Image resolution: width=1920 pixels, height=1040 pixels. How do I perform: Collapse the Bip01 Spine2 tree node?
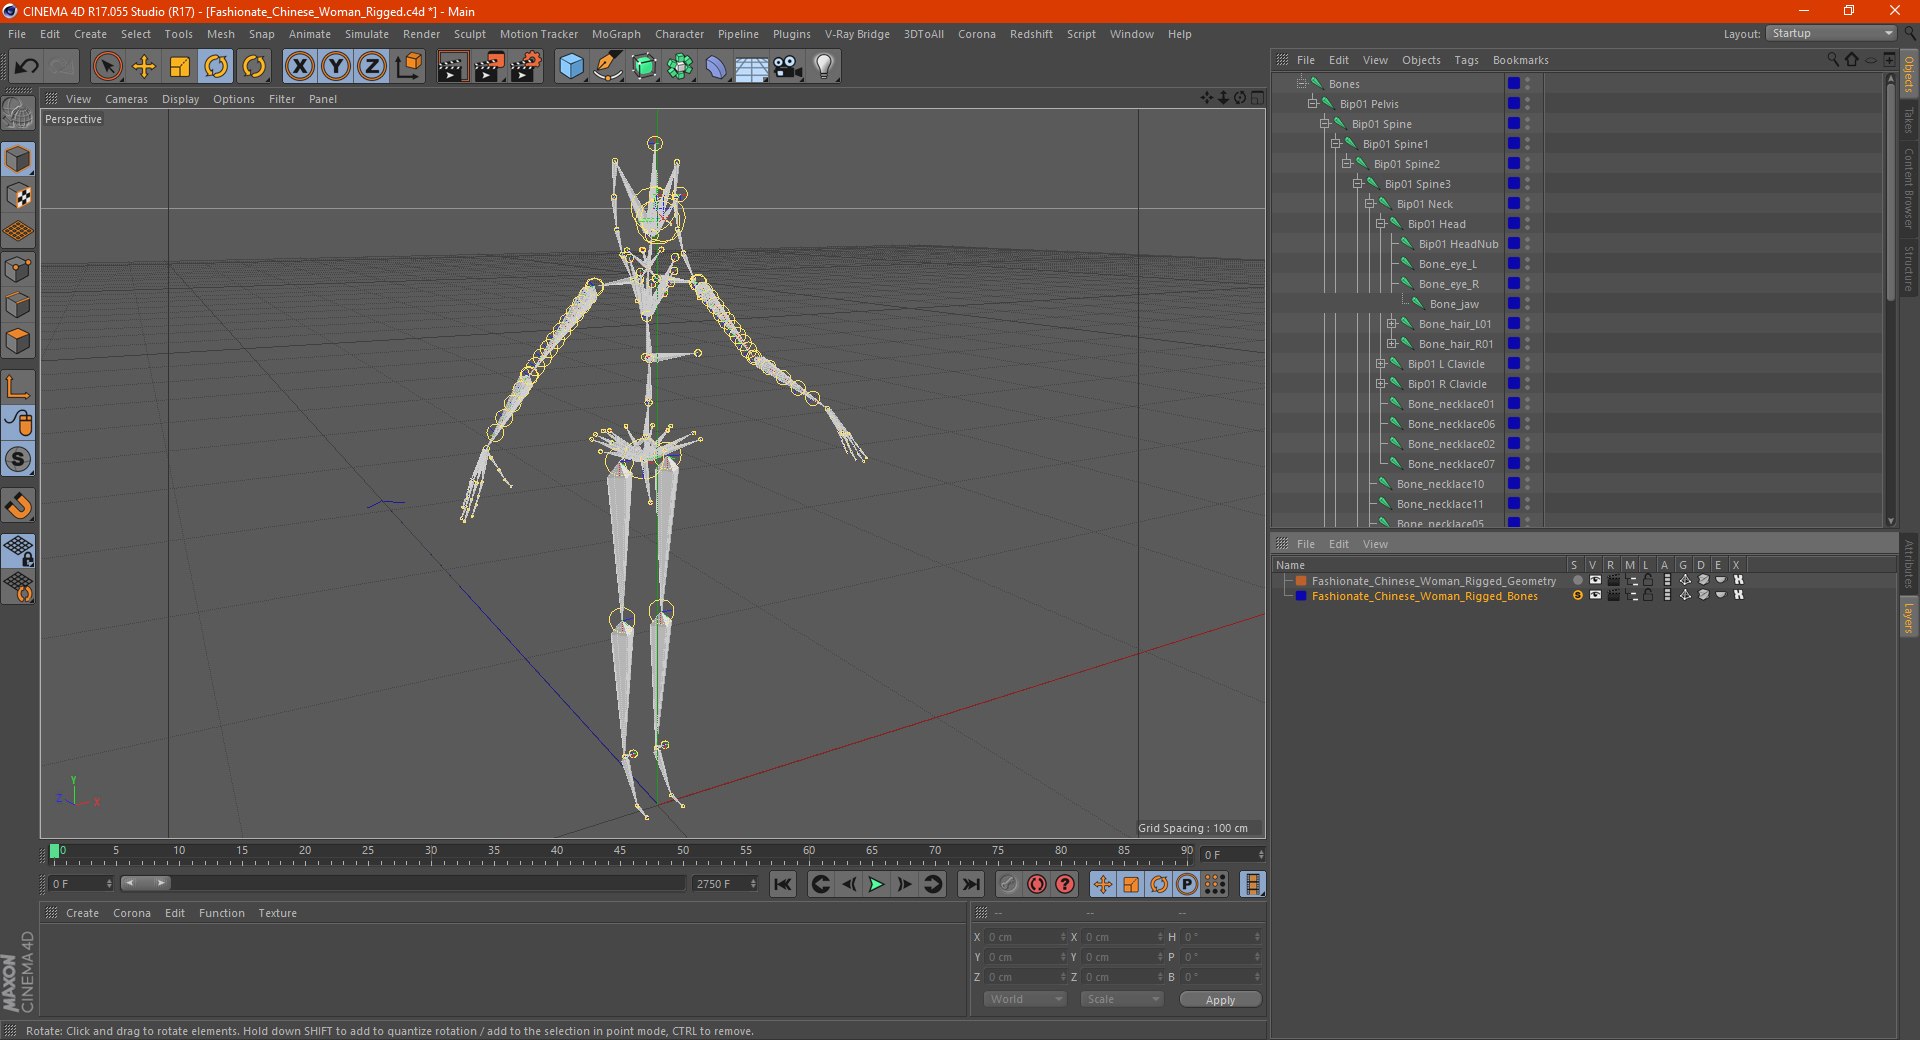point(1346,163)
